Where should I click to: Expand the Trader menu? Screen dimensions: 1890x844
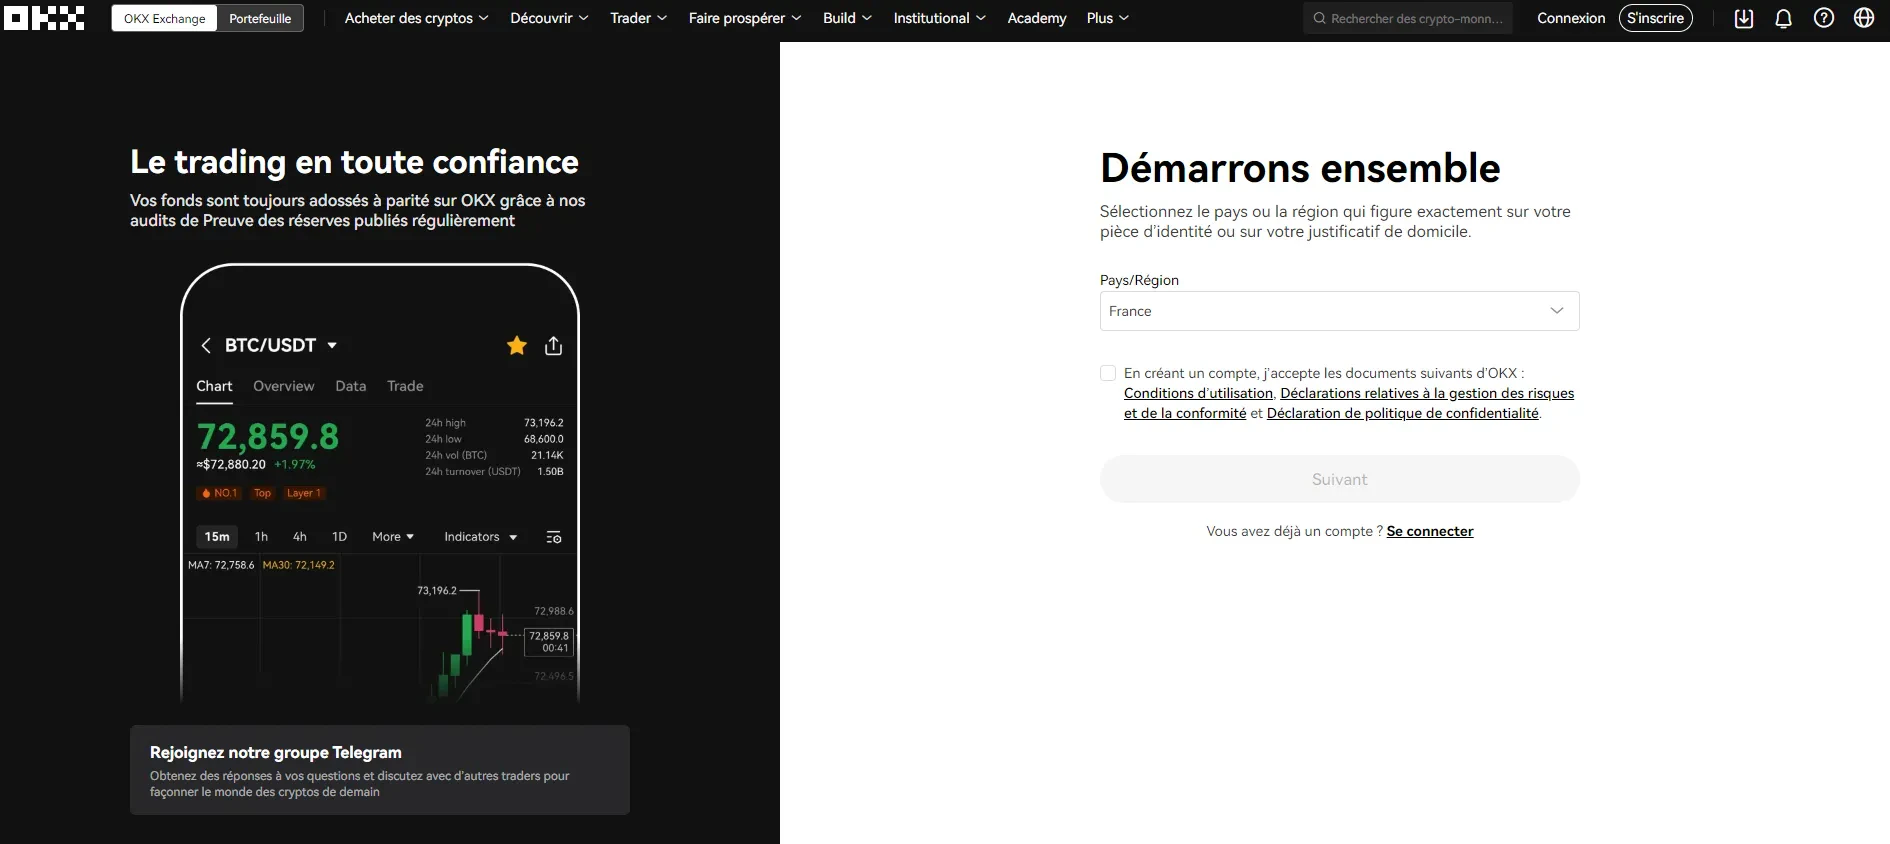[x=638, y=18]
